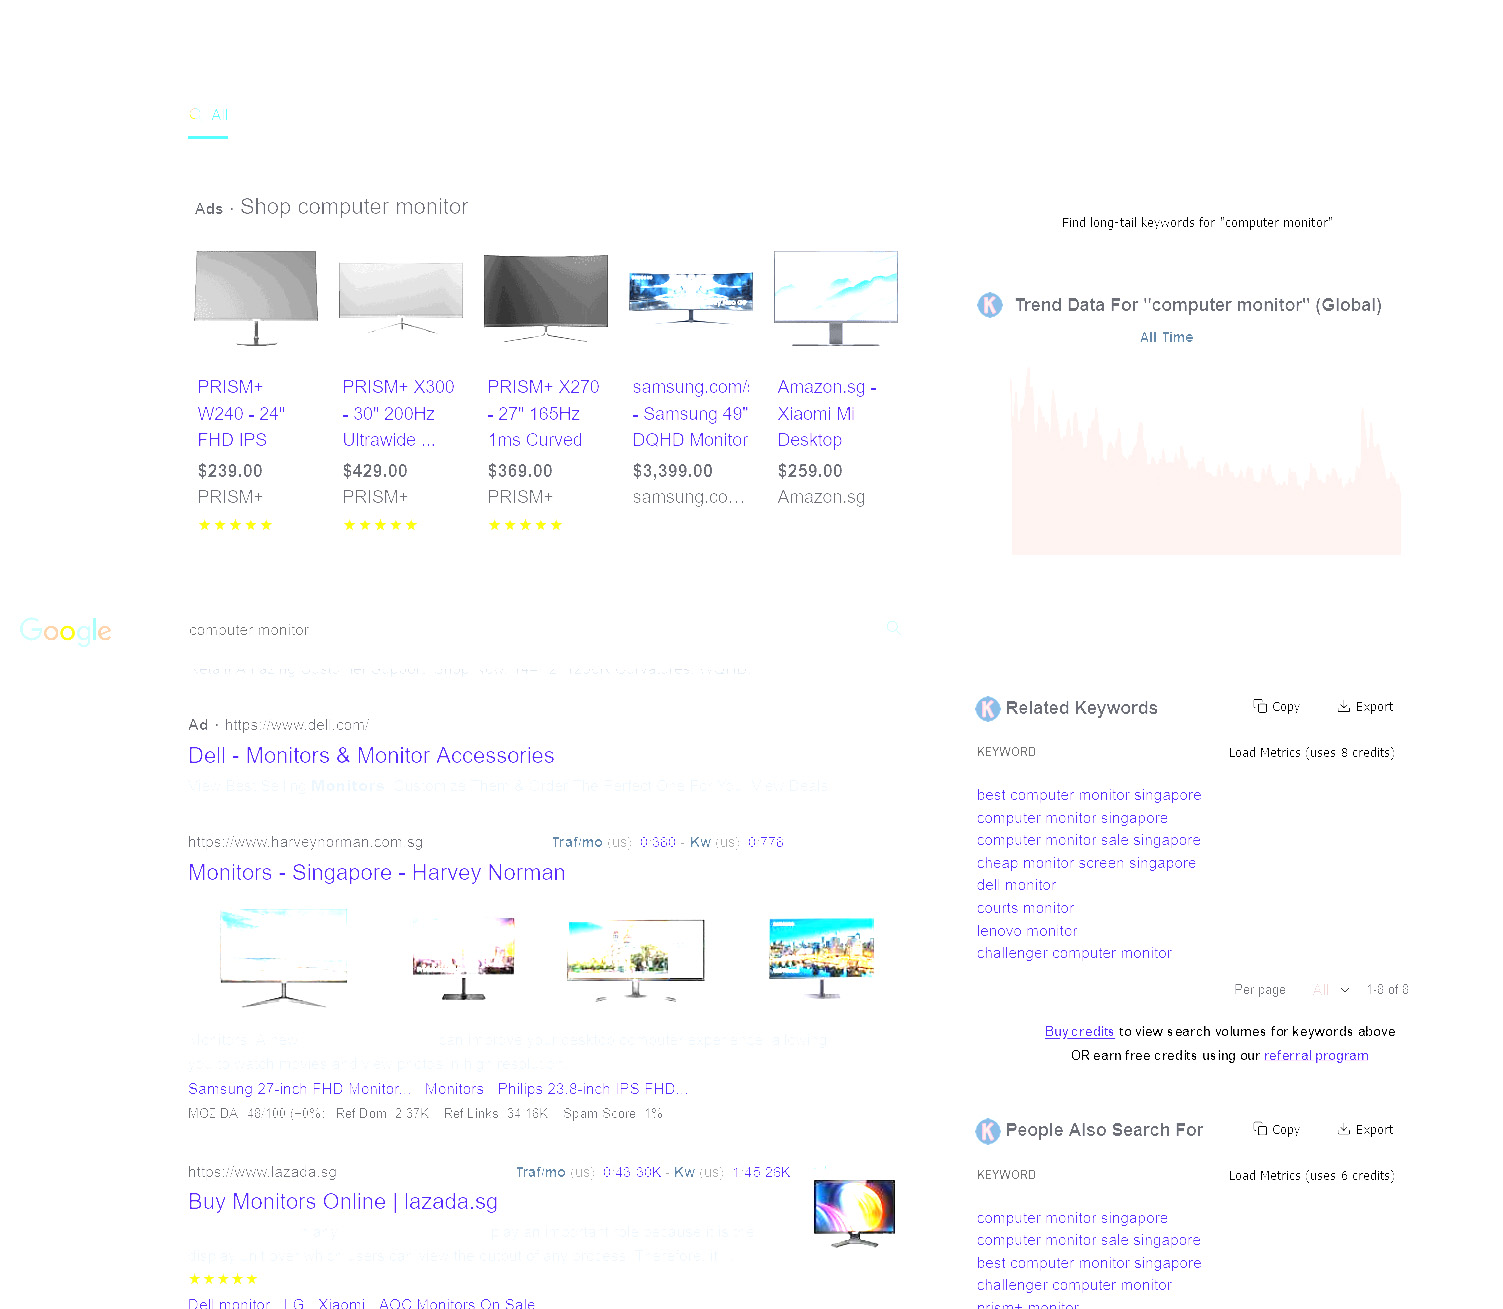Select 'All Time' trend range
The image size is (1503, 1309).
coord(1167,338)
